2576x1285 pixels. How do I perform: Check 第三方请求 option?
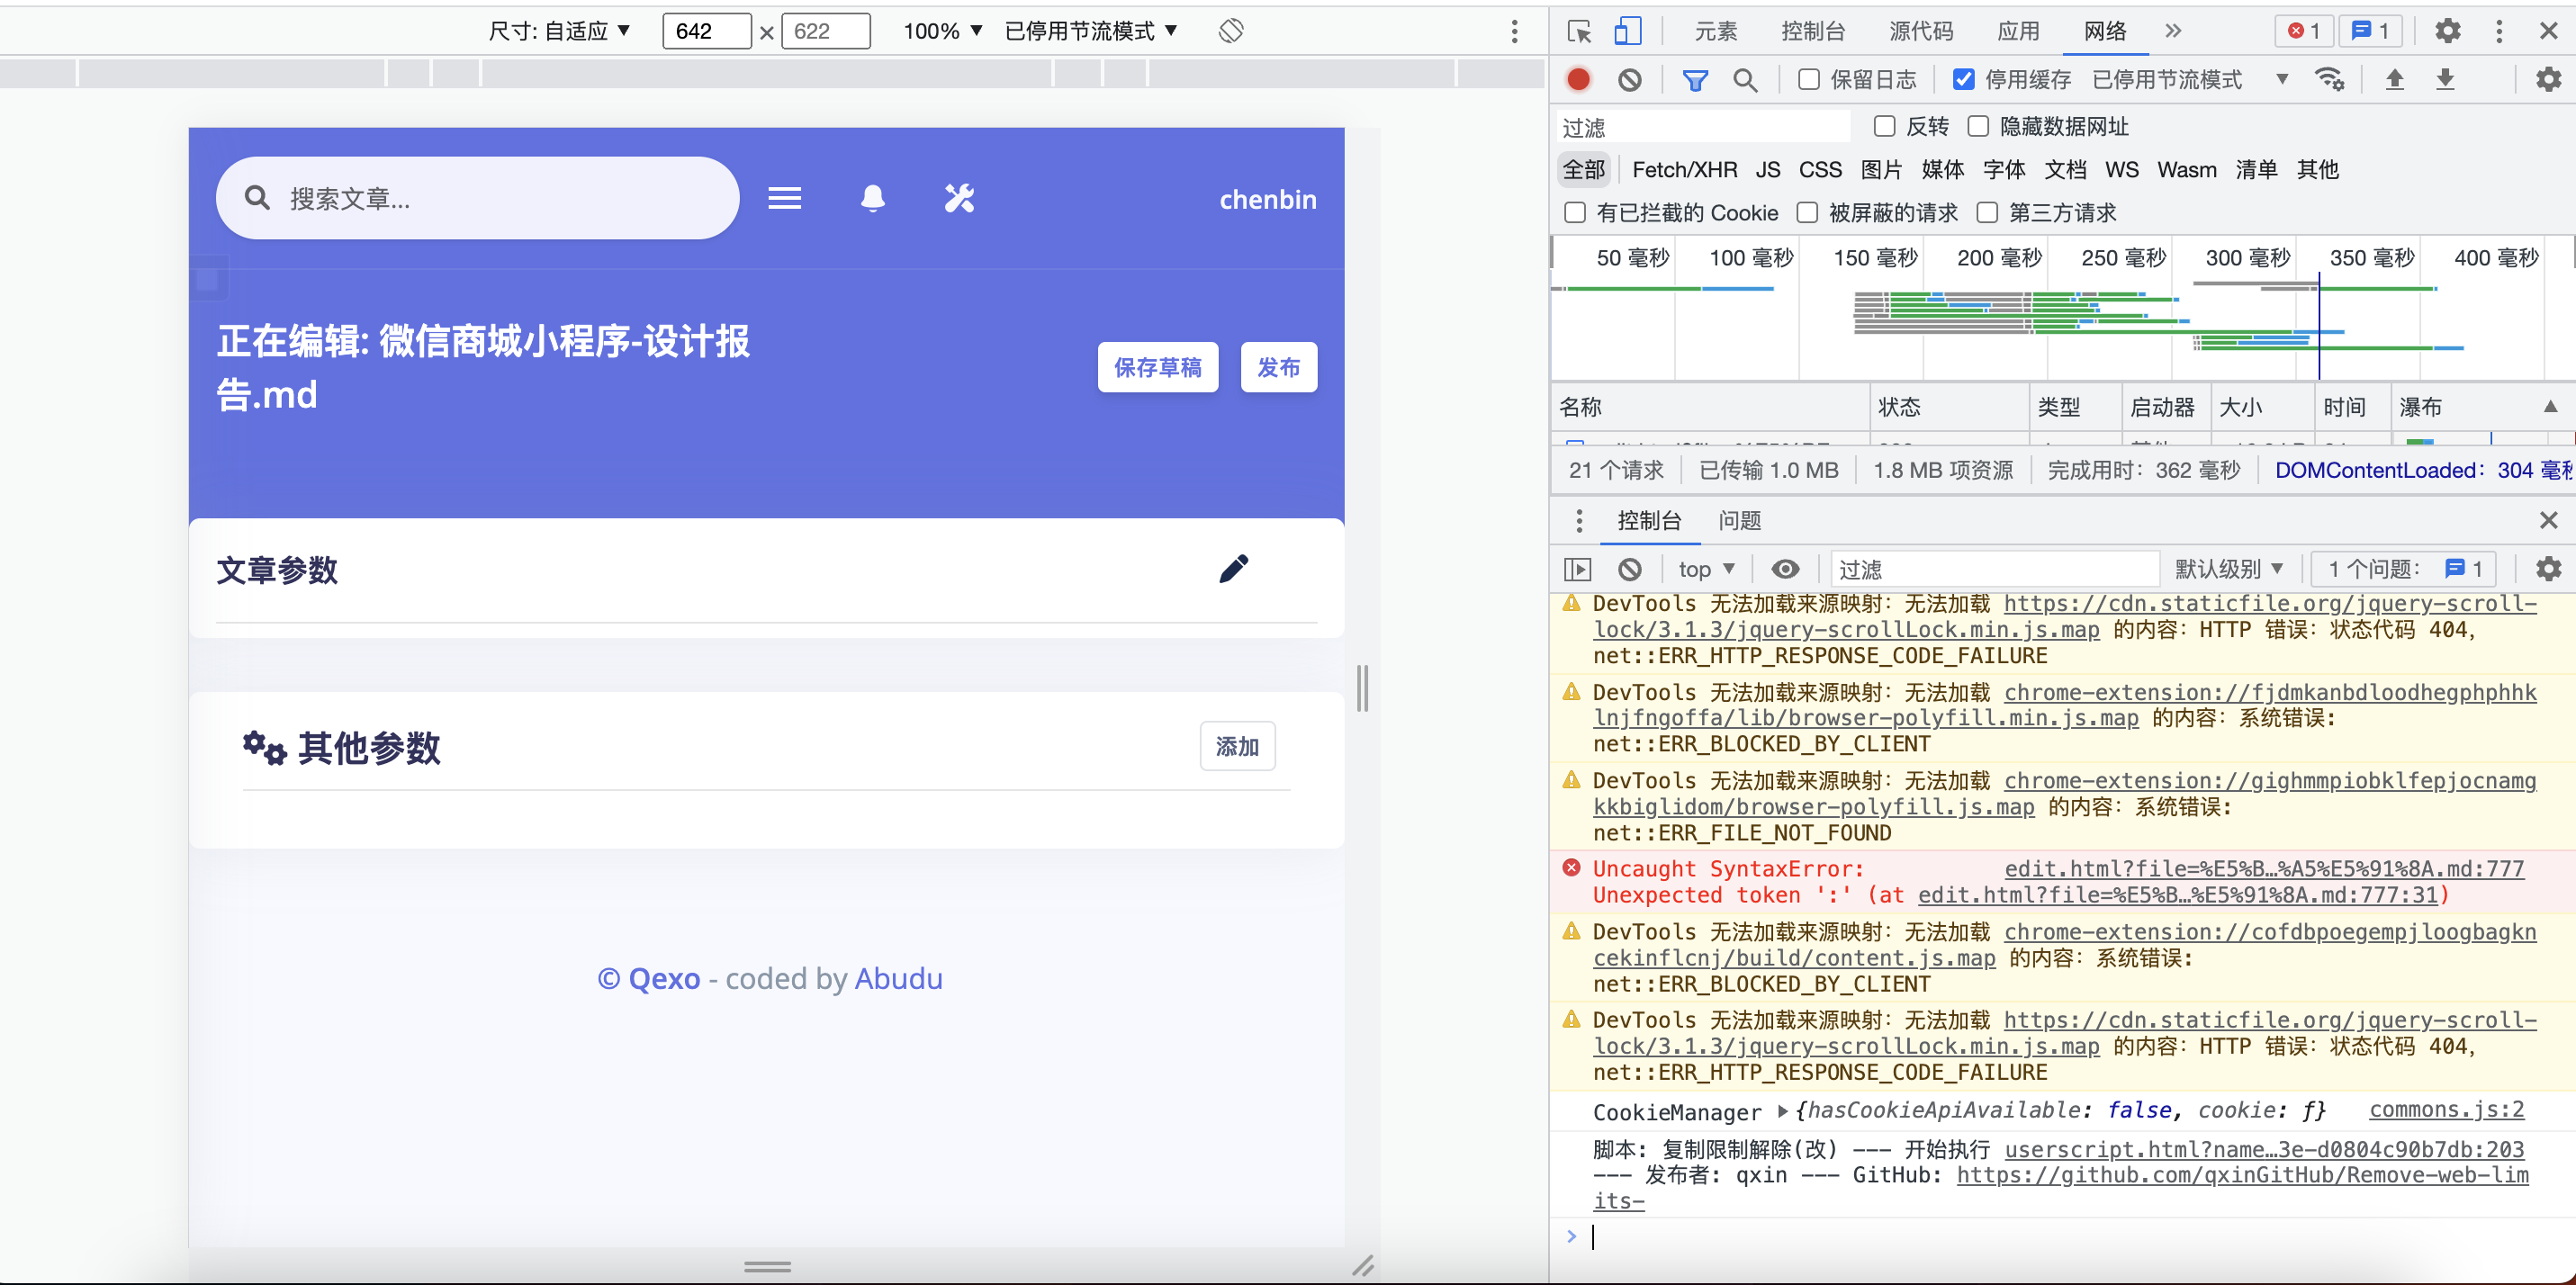click(1986, 212)
